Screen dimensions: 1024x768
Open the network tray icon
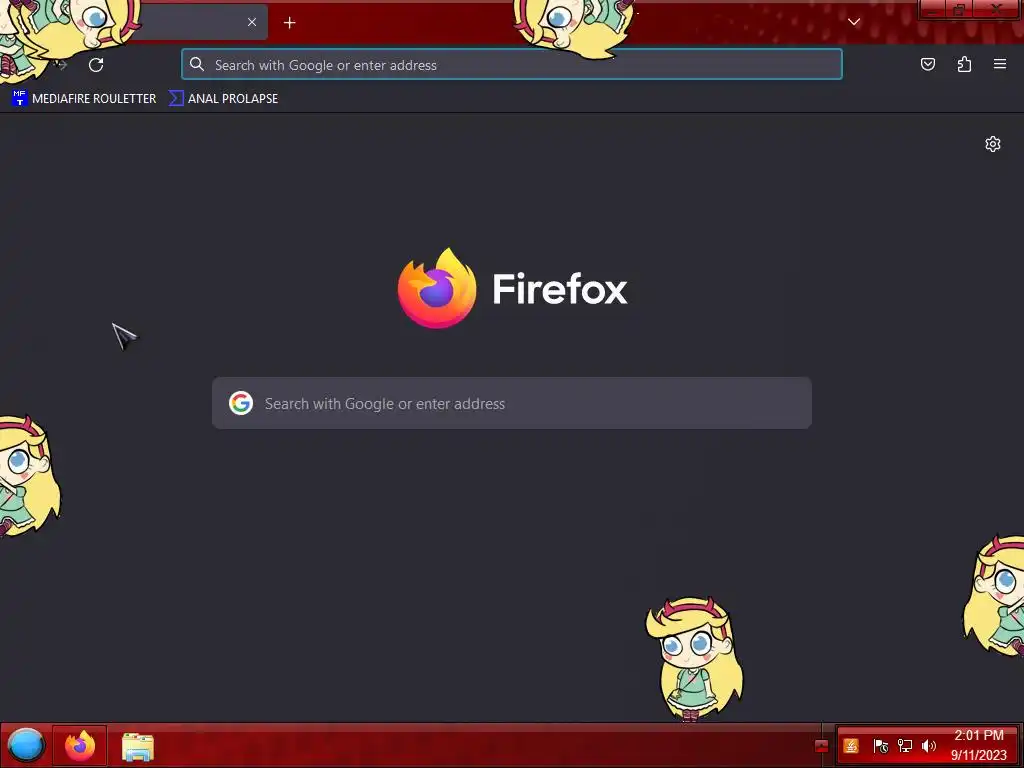[x=904, y=745]
